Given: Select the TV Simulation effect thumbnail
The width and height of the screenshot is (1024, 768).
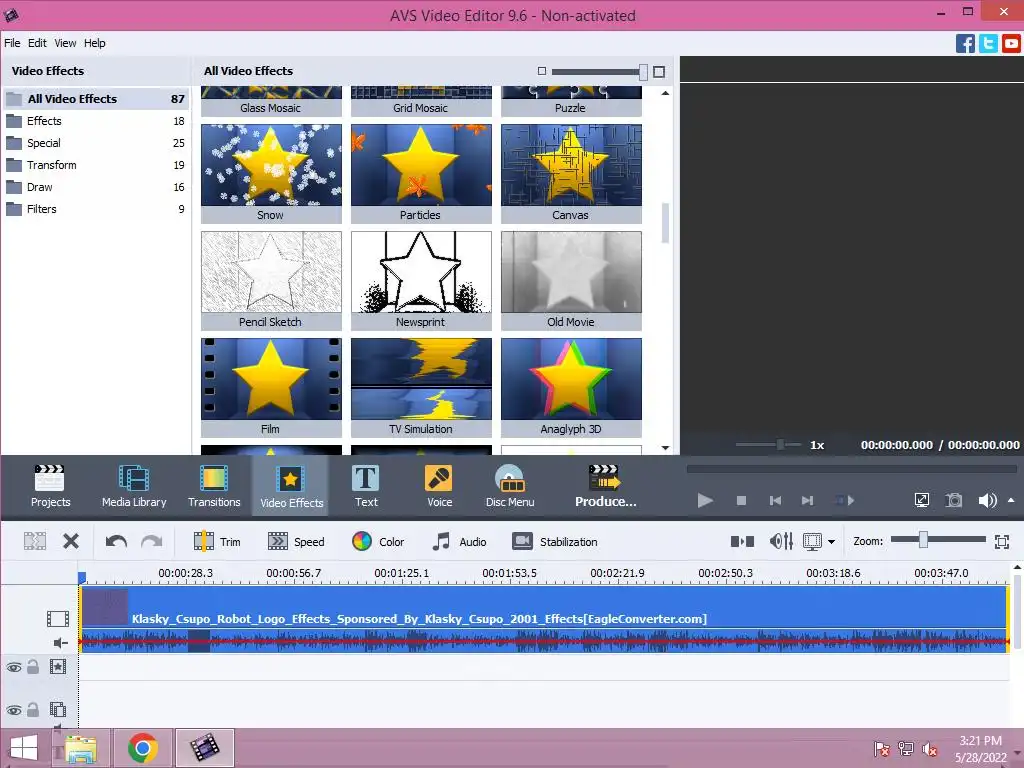Looking at the screenshot, I should point(421,387).
